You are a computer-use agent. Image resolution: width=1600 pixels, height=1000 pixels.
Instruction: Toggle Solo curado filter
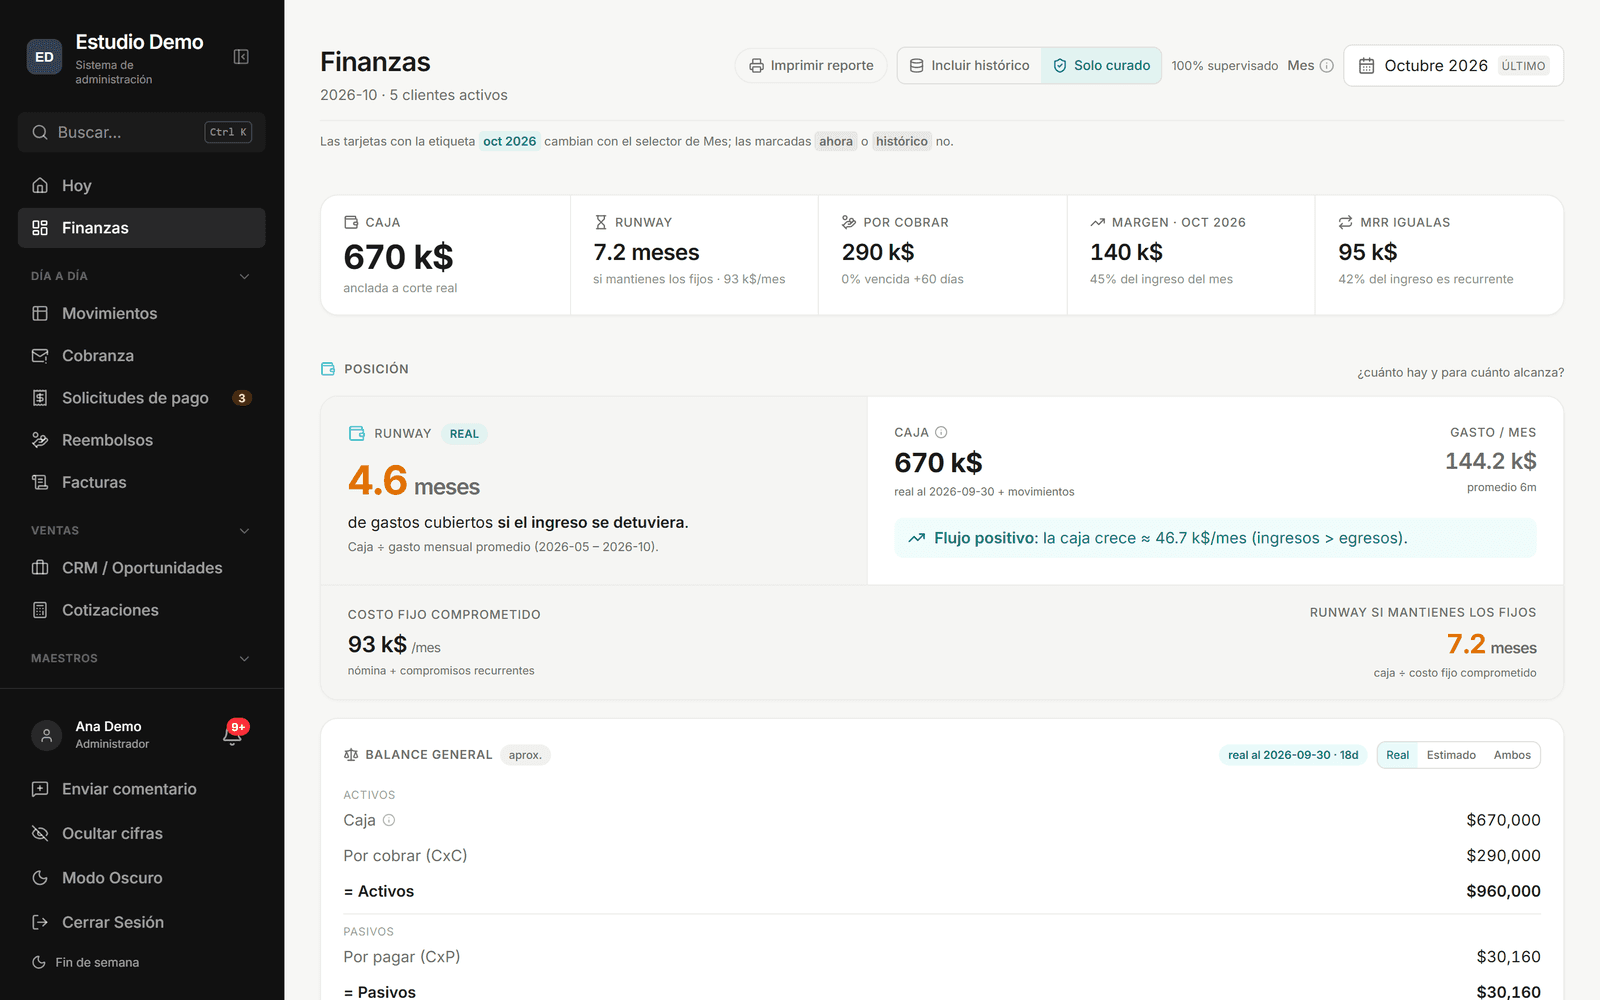pyautogui.click(x=1101, y=66)
